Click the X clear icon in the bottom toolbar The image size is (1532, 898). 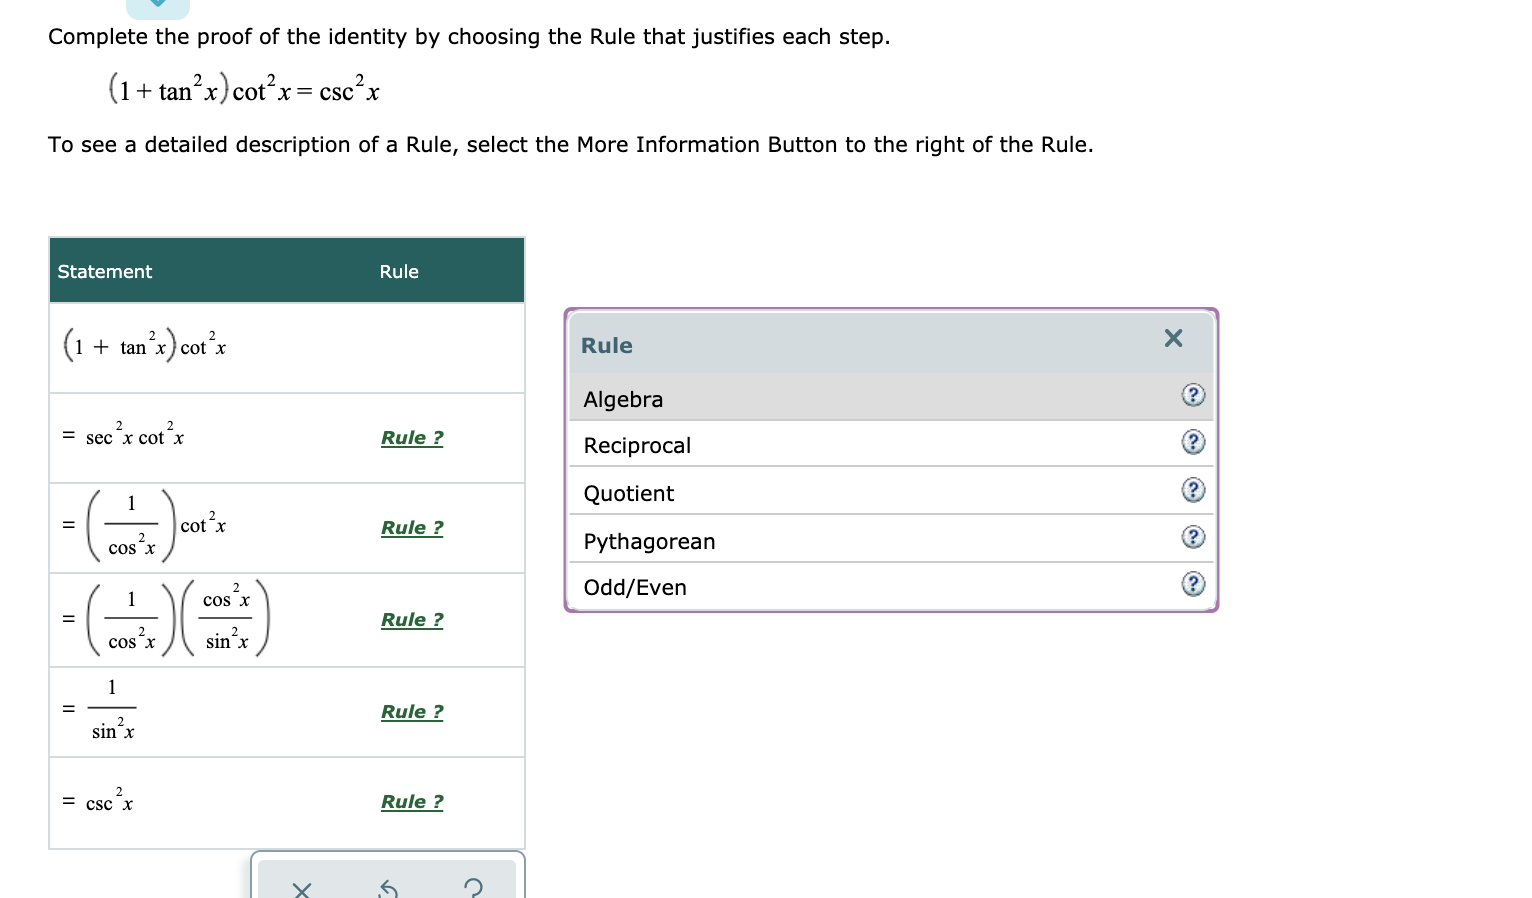pos(302,889)
